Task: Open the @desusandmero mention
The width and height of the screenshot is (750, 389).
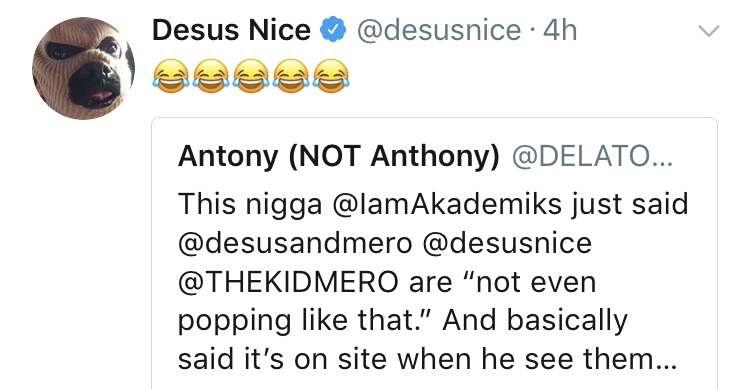Action: coord(295,244)
